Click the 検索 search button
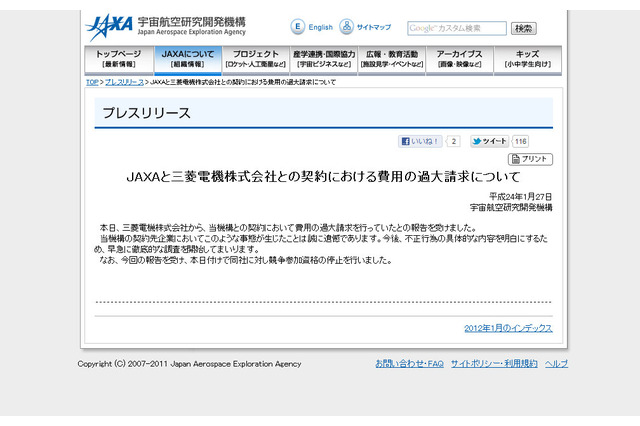 tap(523, 28)
